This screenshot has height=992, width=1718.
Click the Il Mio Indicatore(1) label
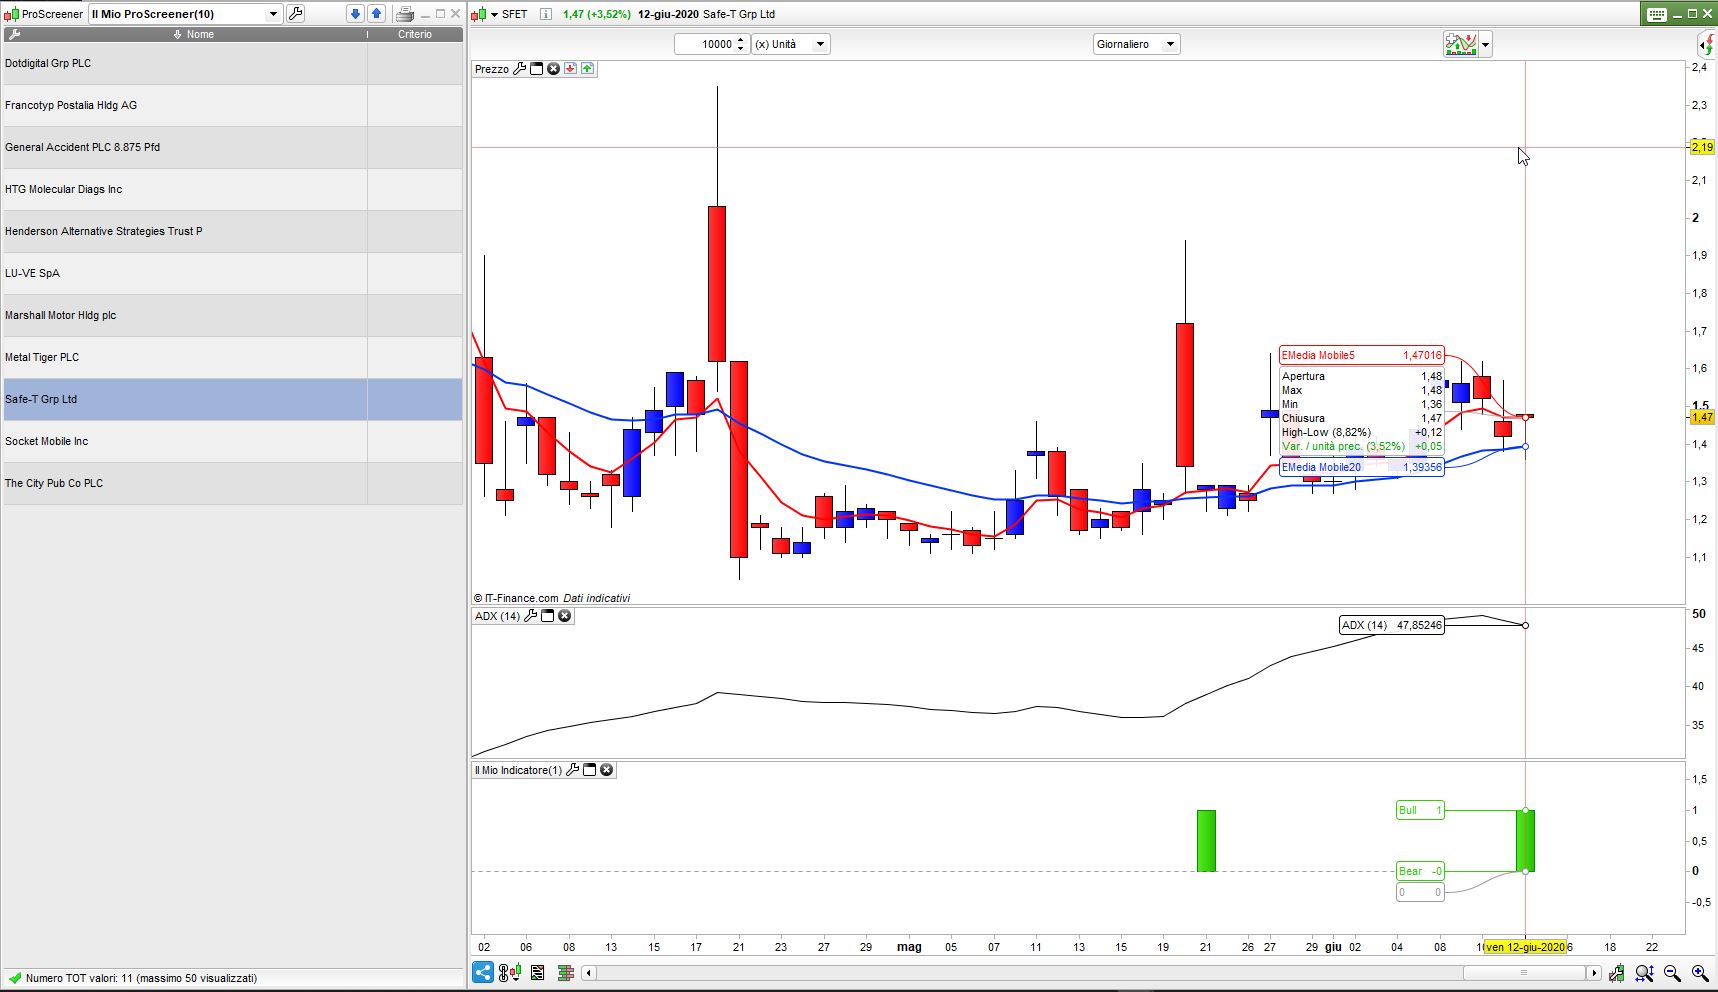coord(518,770)
